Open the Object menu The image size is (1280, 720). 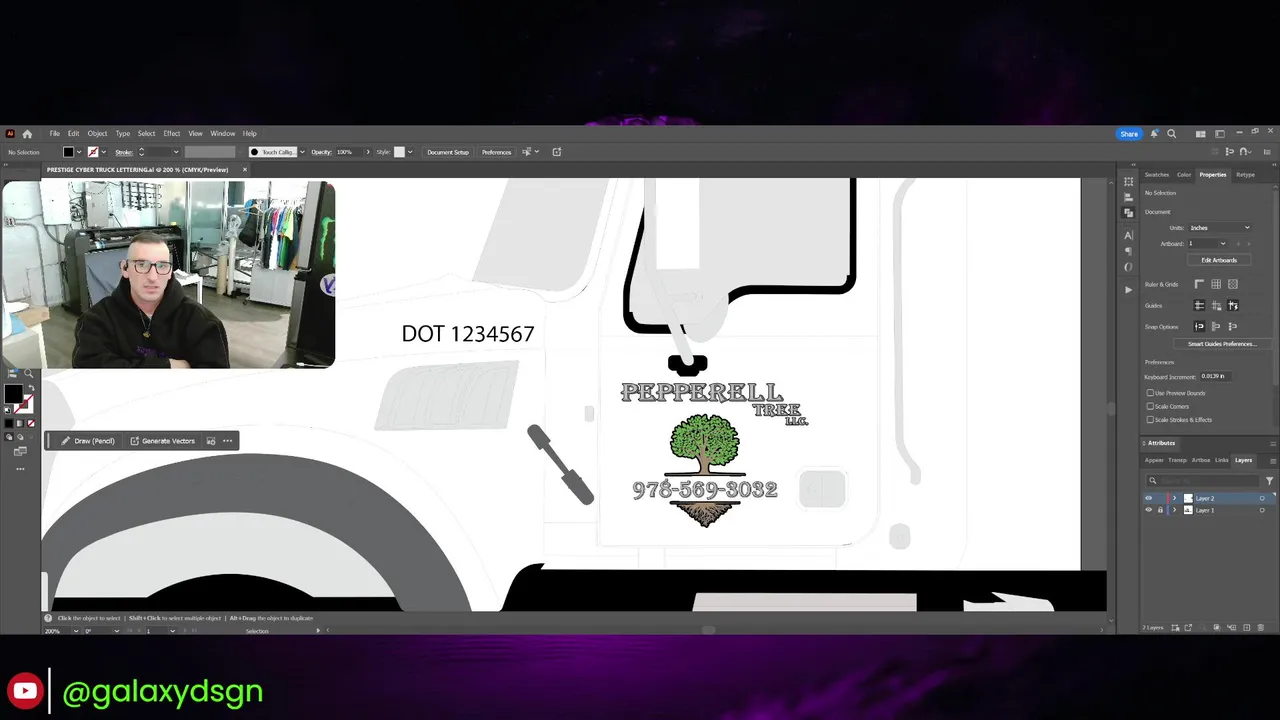[x=97, y=134]
